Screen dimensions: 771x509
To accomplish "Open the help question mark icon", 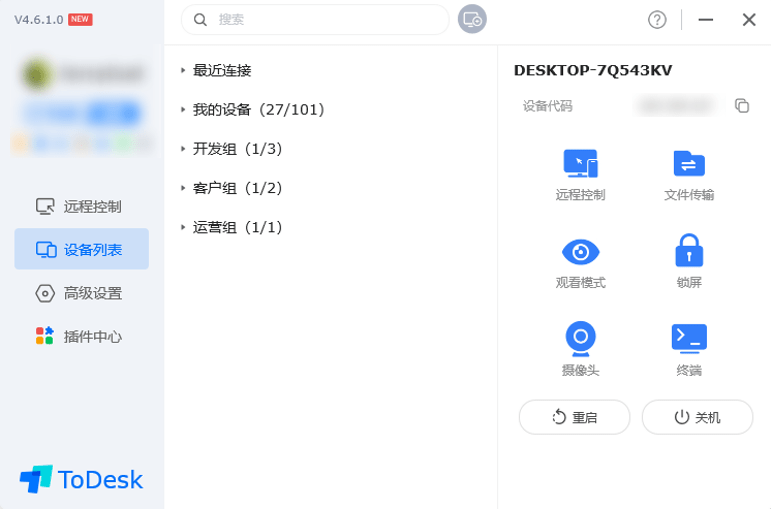I will [x=657, y=20].
